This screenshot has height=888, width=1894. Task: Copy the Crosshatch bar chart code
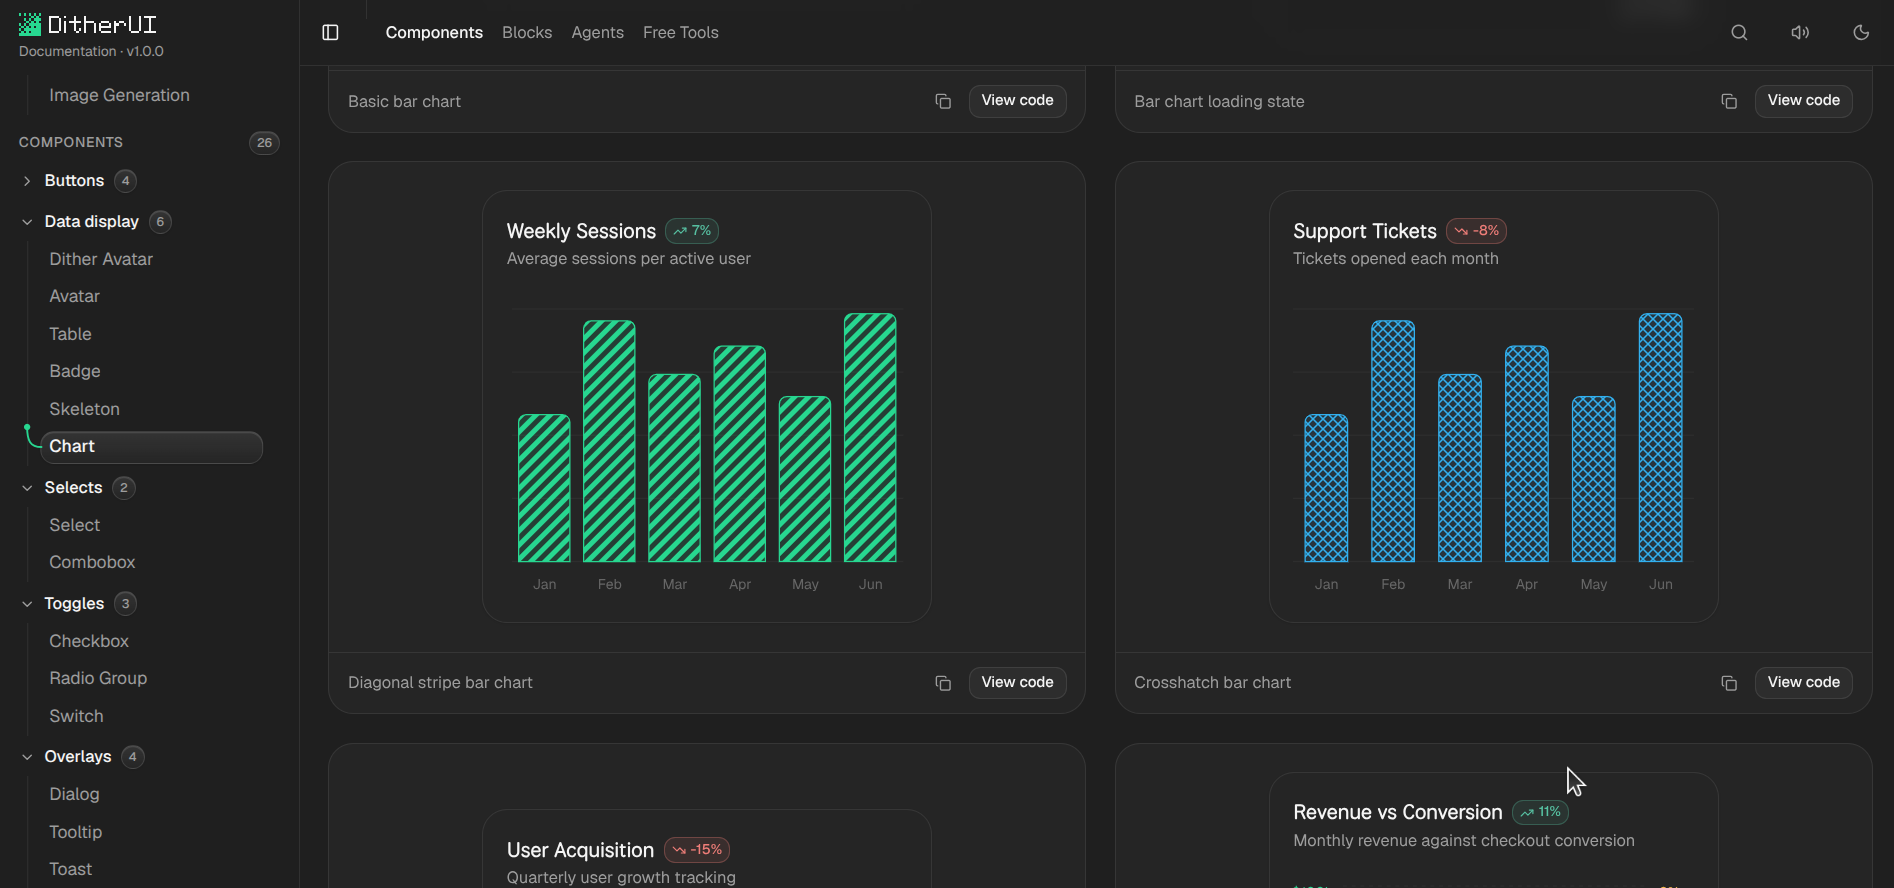pyautogui.click(x=1729, y=683)
